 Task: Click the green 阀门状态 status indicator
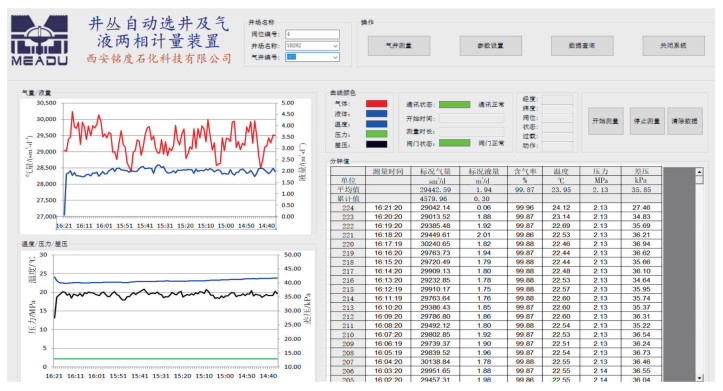point(454,143)
